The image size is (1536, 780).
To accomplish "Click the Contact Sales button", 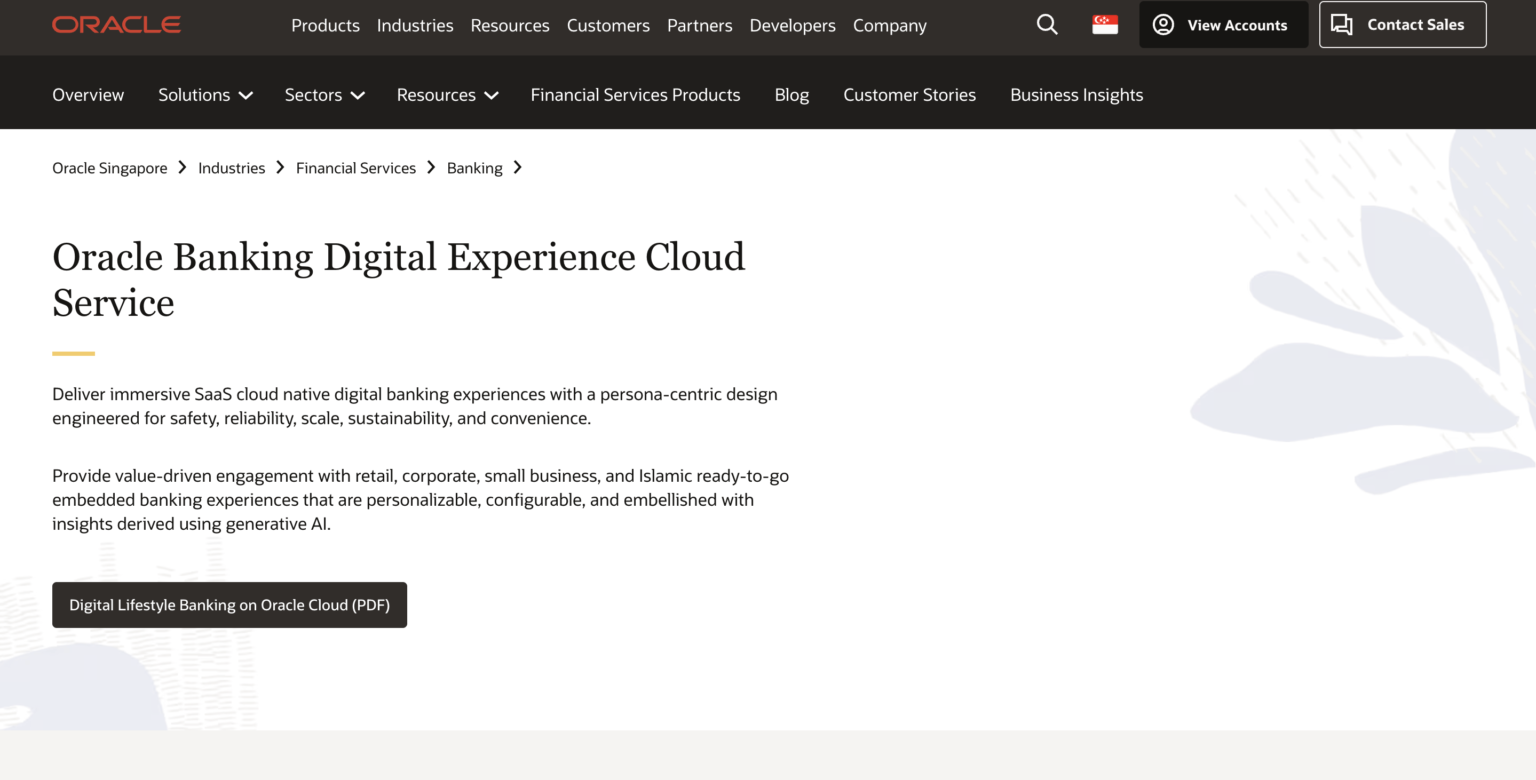I will tap(1402, 25).
